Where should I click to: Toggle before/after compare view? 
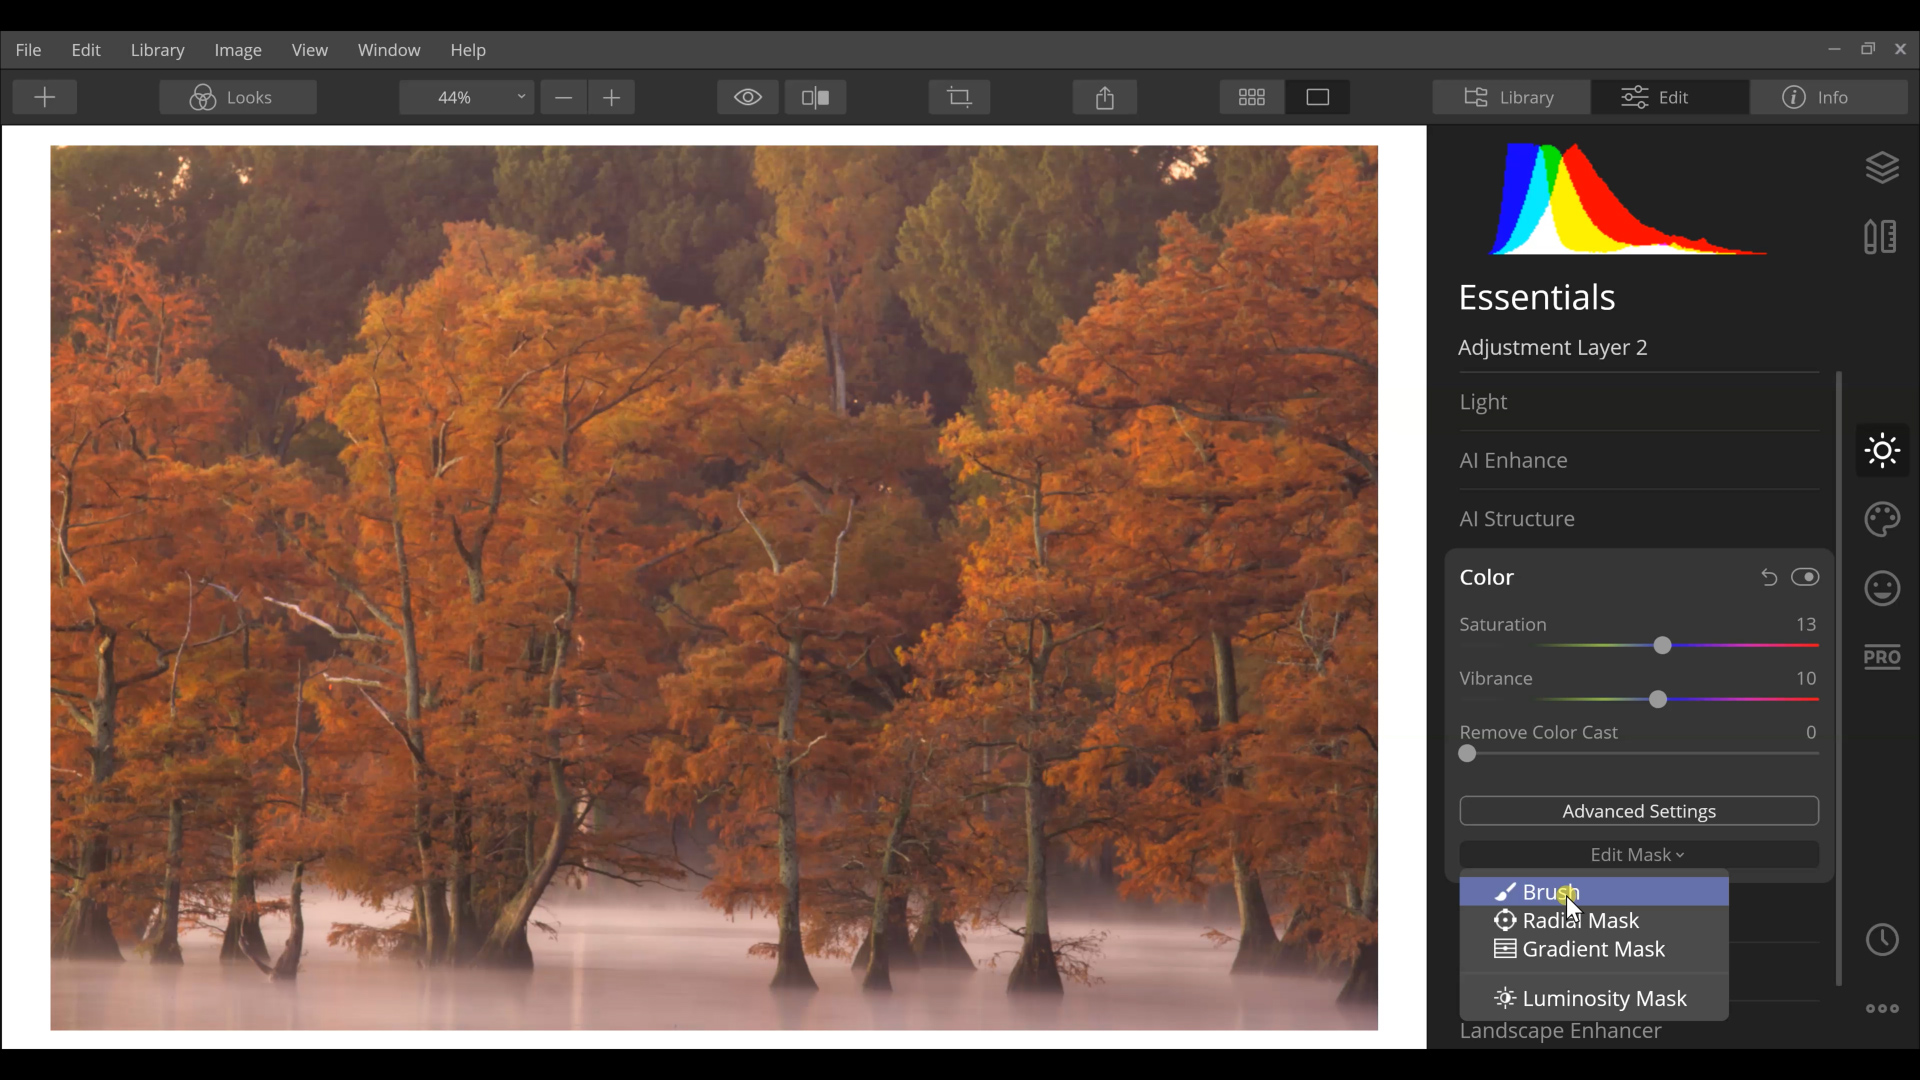click(816, 97)
